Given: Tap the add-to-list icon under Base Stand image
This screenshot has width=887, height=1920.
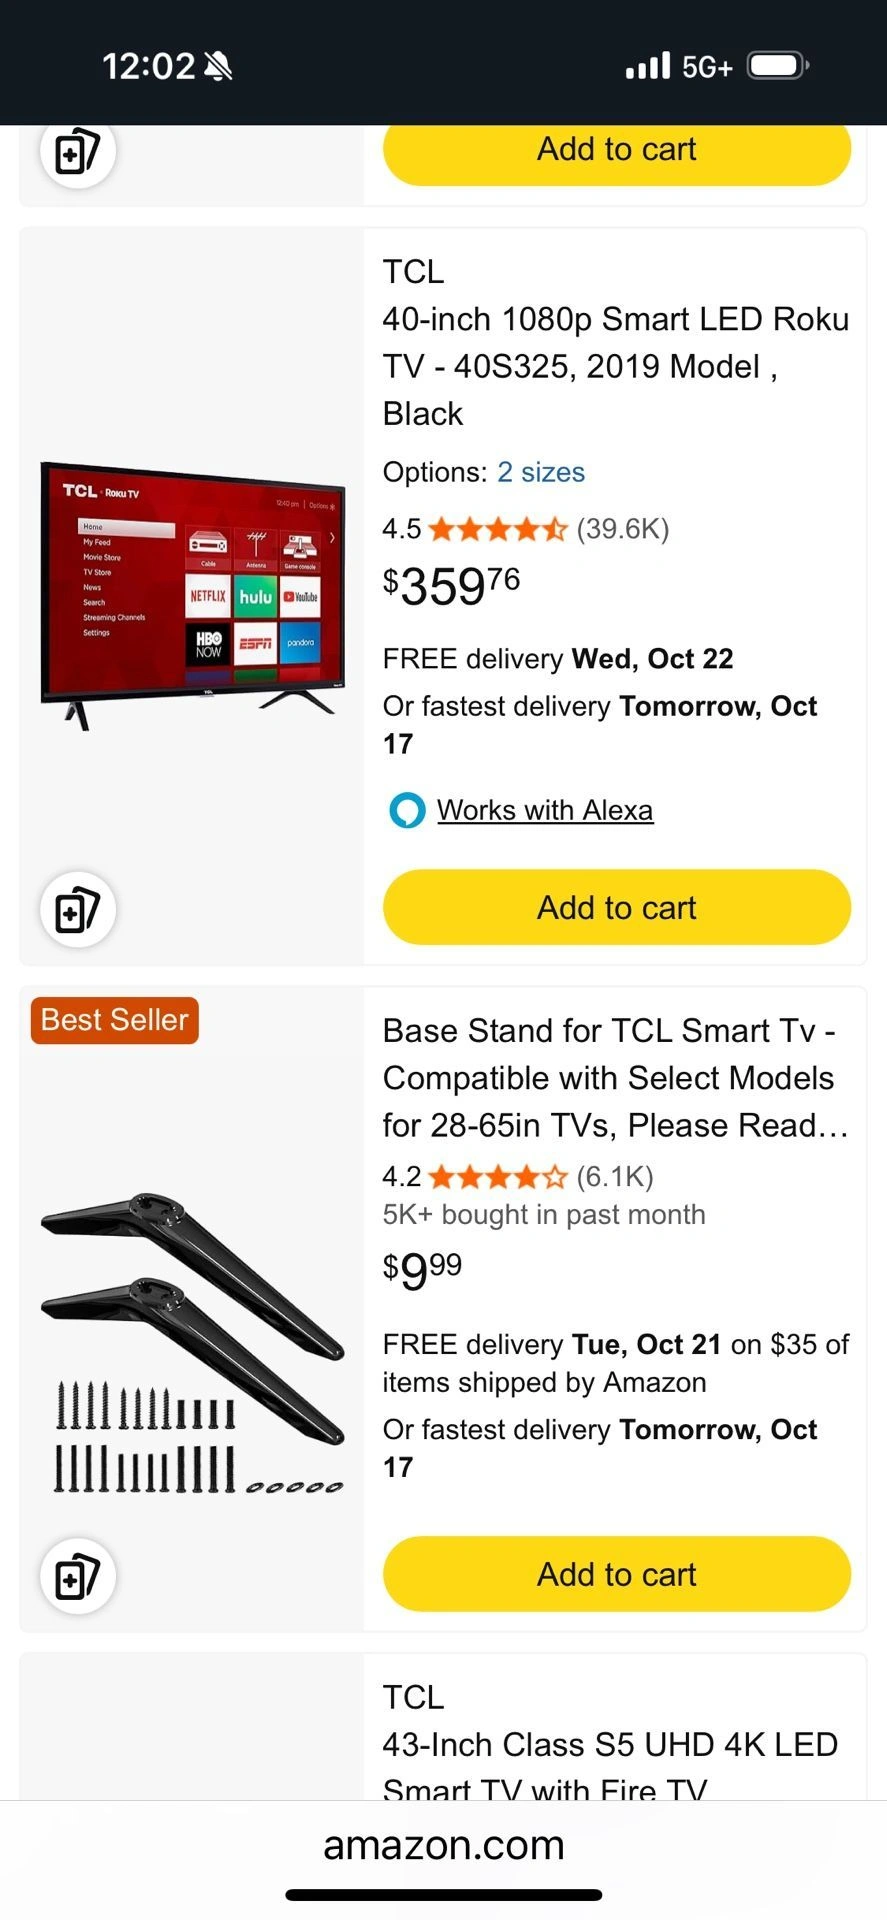Looking at the screenshot, I should pyautogui.click(x=78, y=1576).
